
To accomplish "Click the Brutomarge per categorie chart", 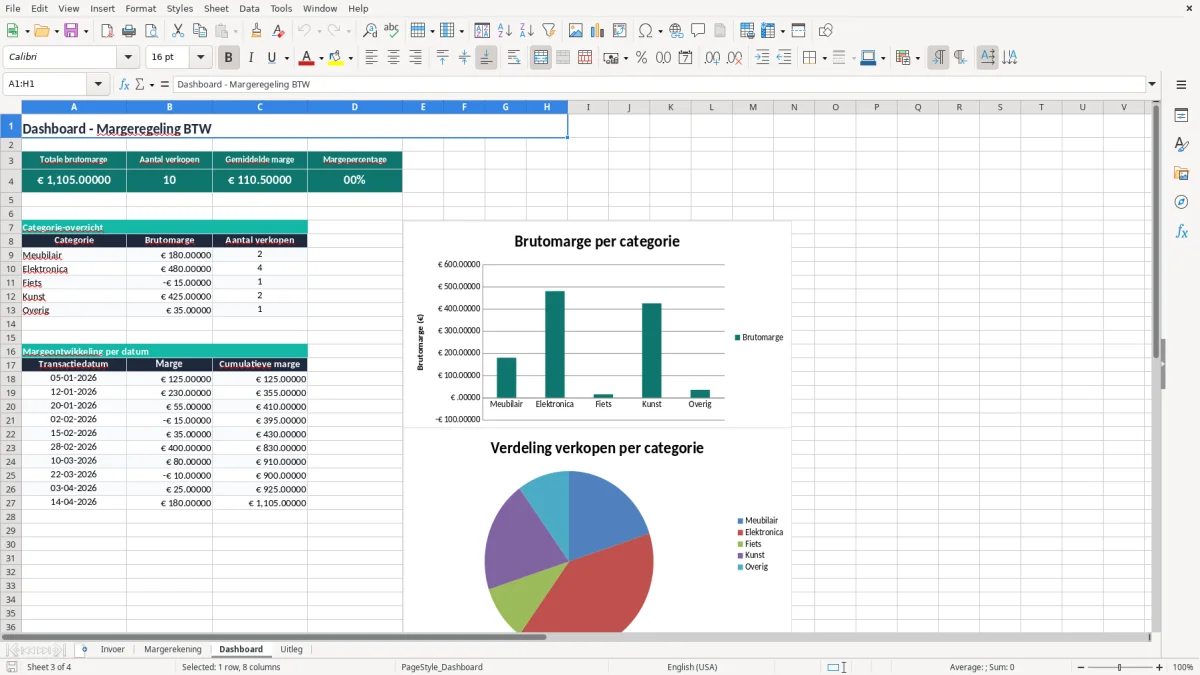I will pos(597,325).
